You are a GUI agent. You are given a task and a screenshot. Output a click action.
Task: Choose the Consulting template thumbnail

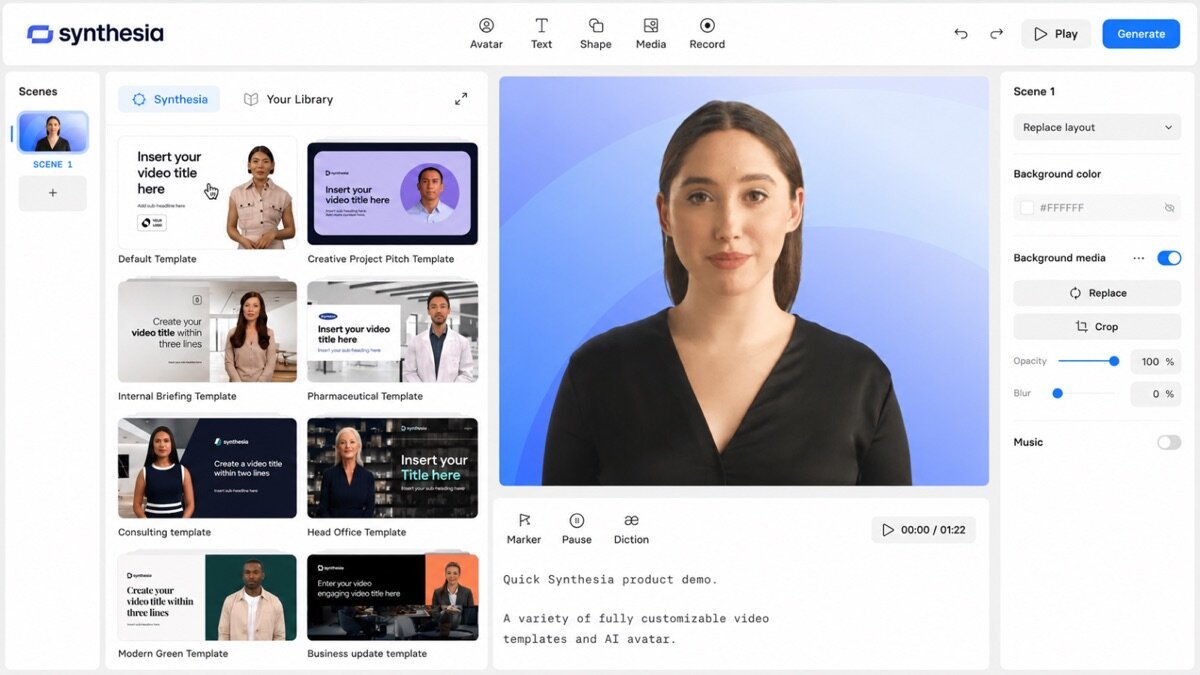coord(207,468)
